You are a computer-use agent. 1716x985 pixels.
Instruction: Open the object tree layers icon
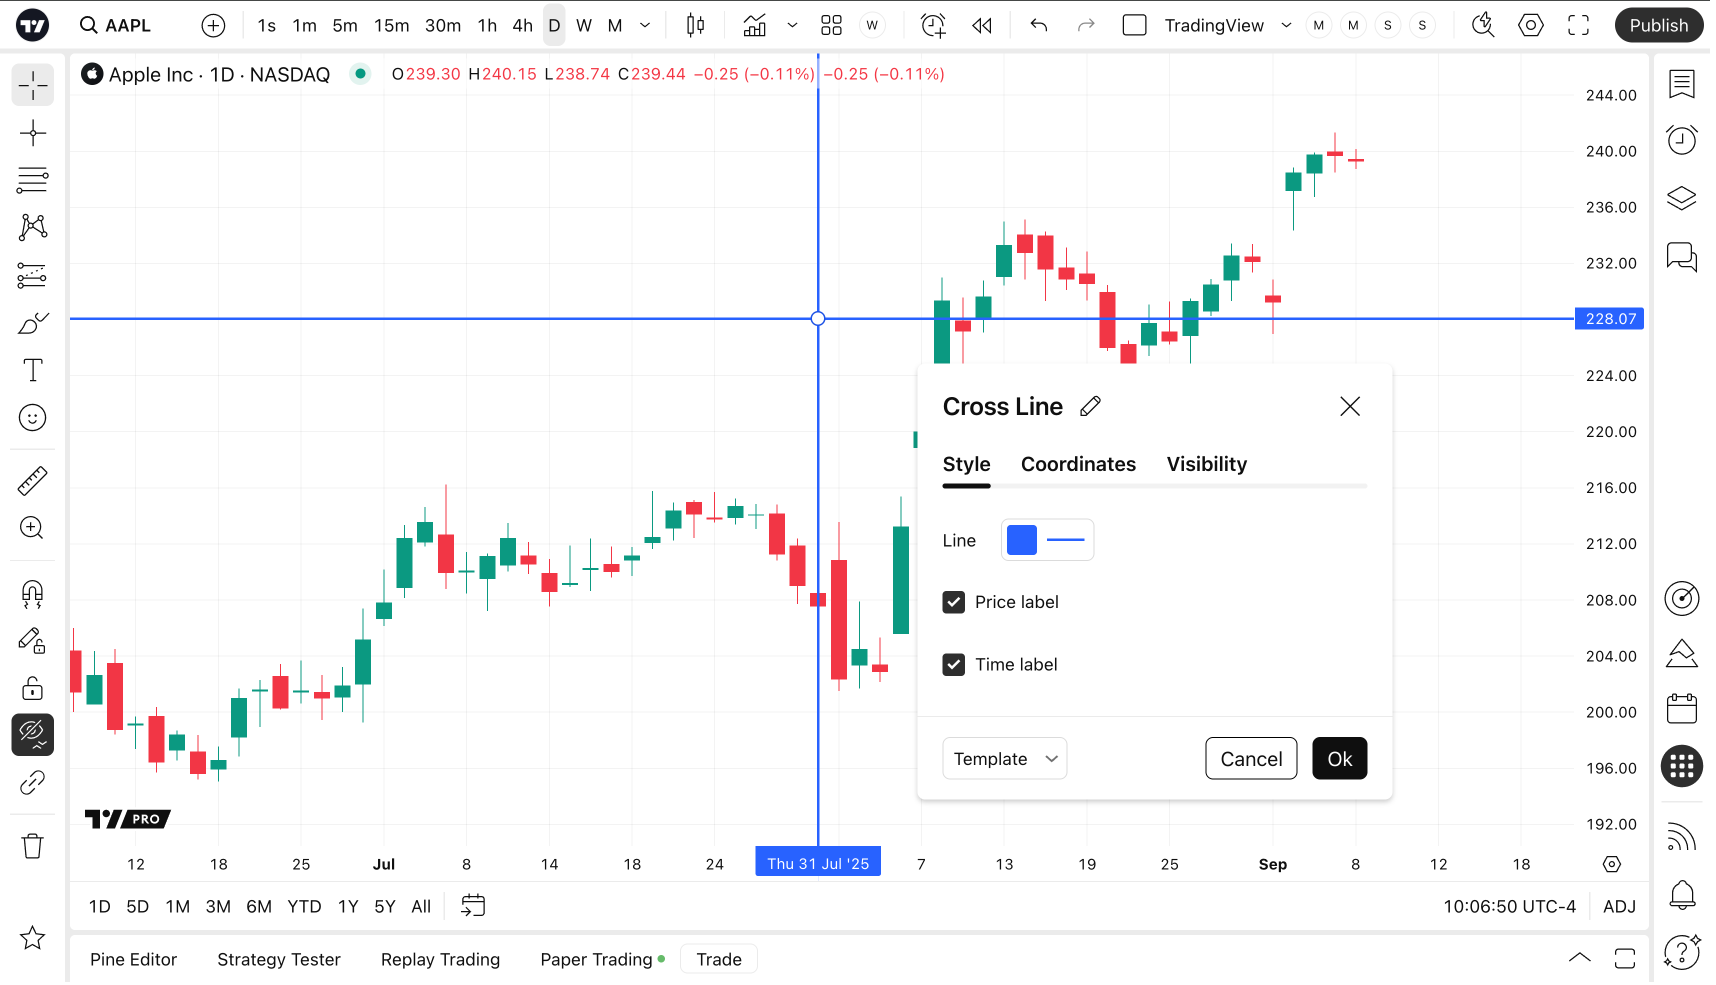click(1684, 200)
